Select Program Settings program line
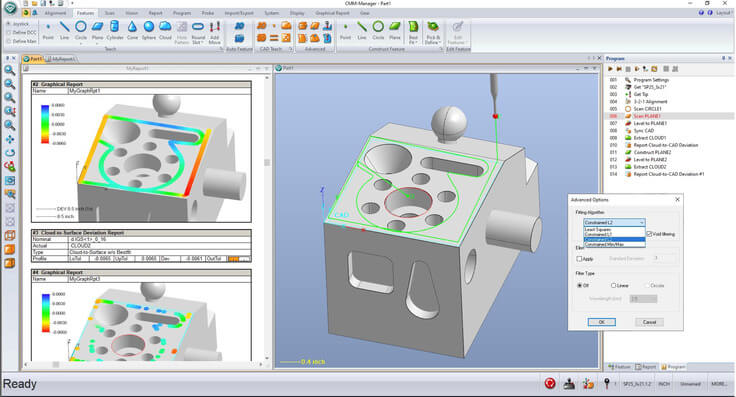The width and height of the screenshot is (736, 397). pos(651,80)
